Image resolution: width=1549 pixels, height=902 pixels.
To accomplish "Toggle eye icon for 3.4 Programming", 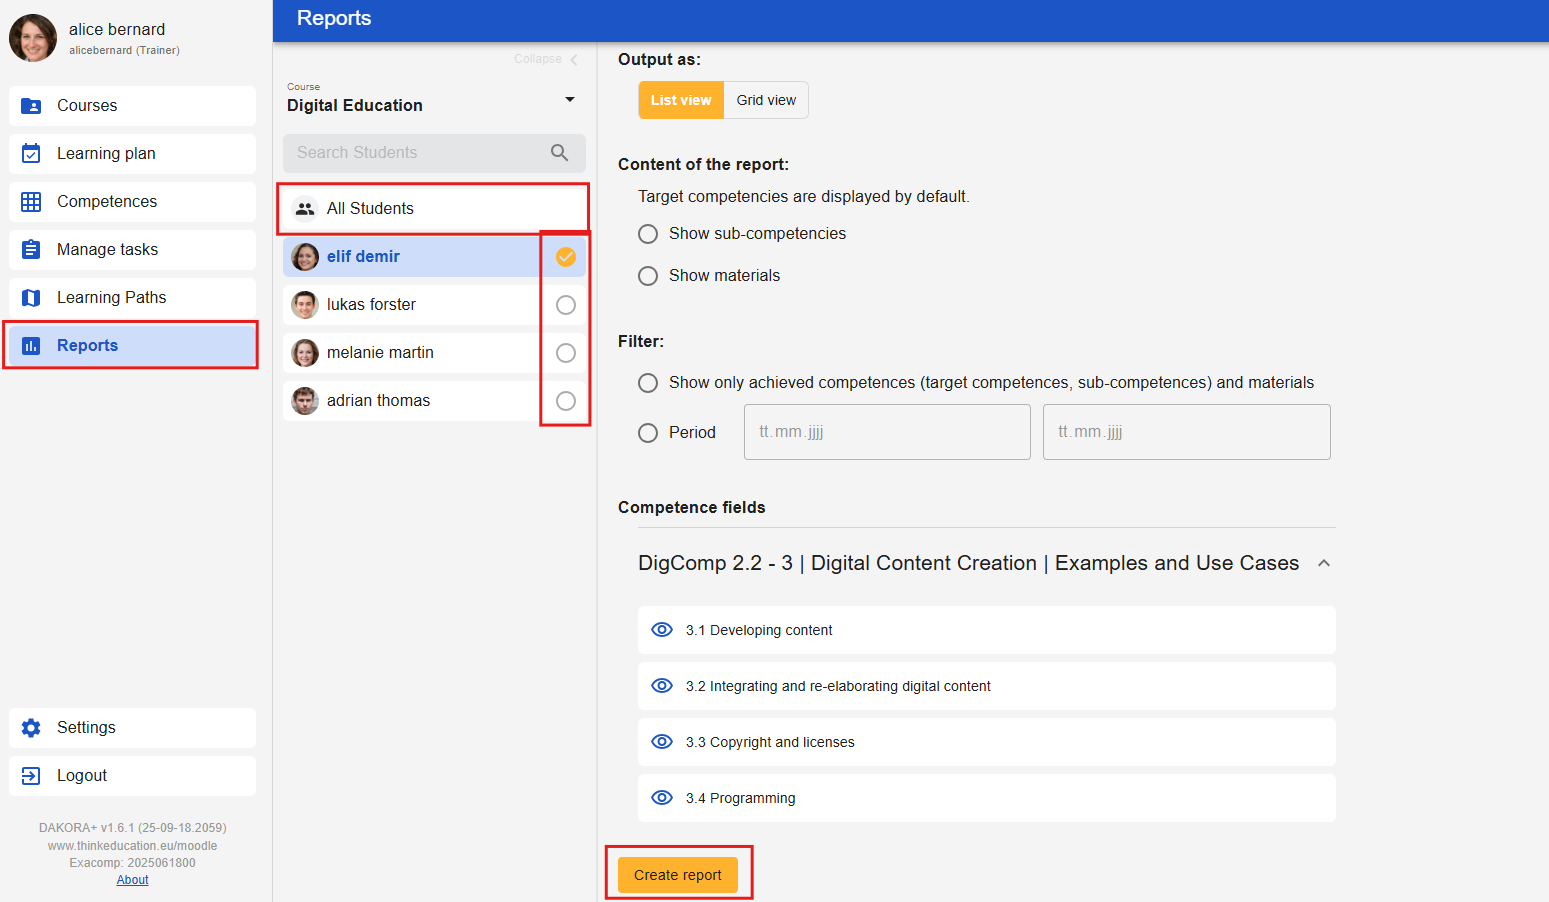I will 662,798.
